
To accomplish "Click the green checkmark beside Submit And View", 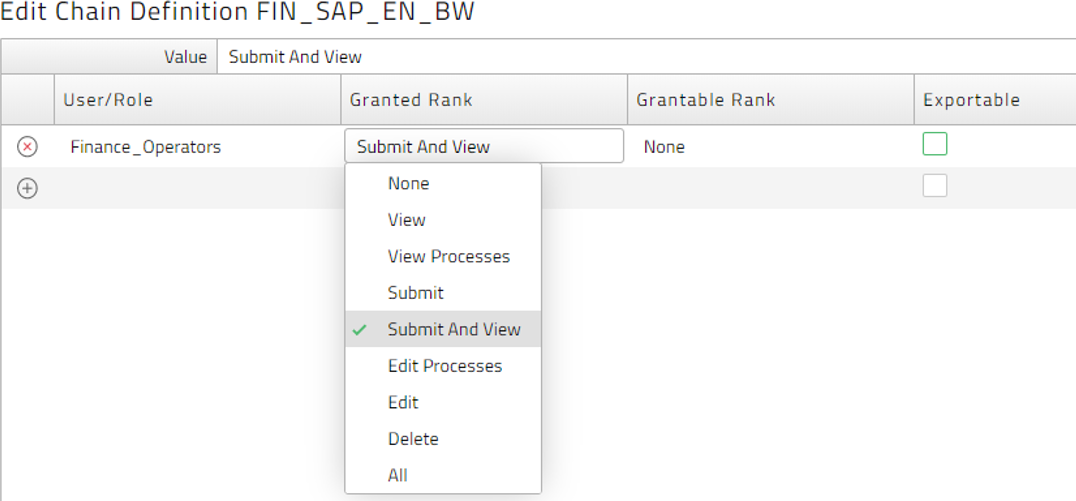I will pos(359,330).
